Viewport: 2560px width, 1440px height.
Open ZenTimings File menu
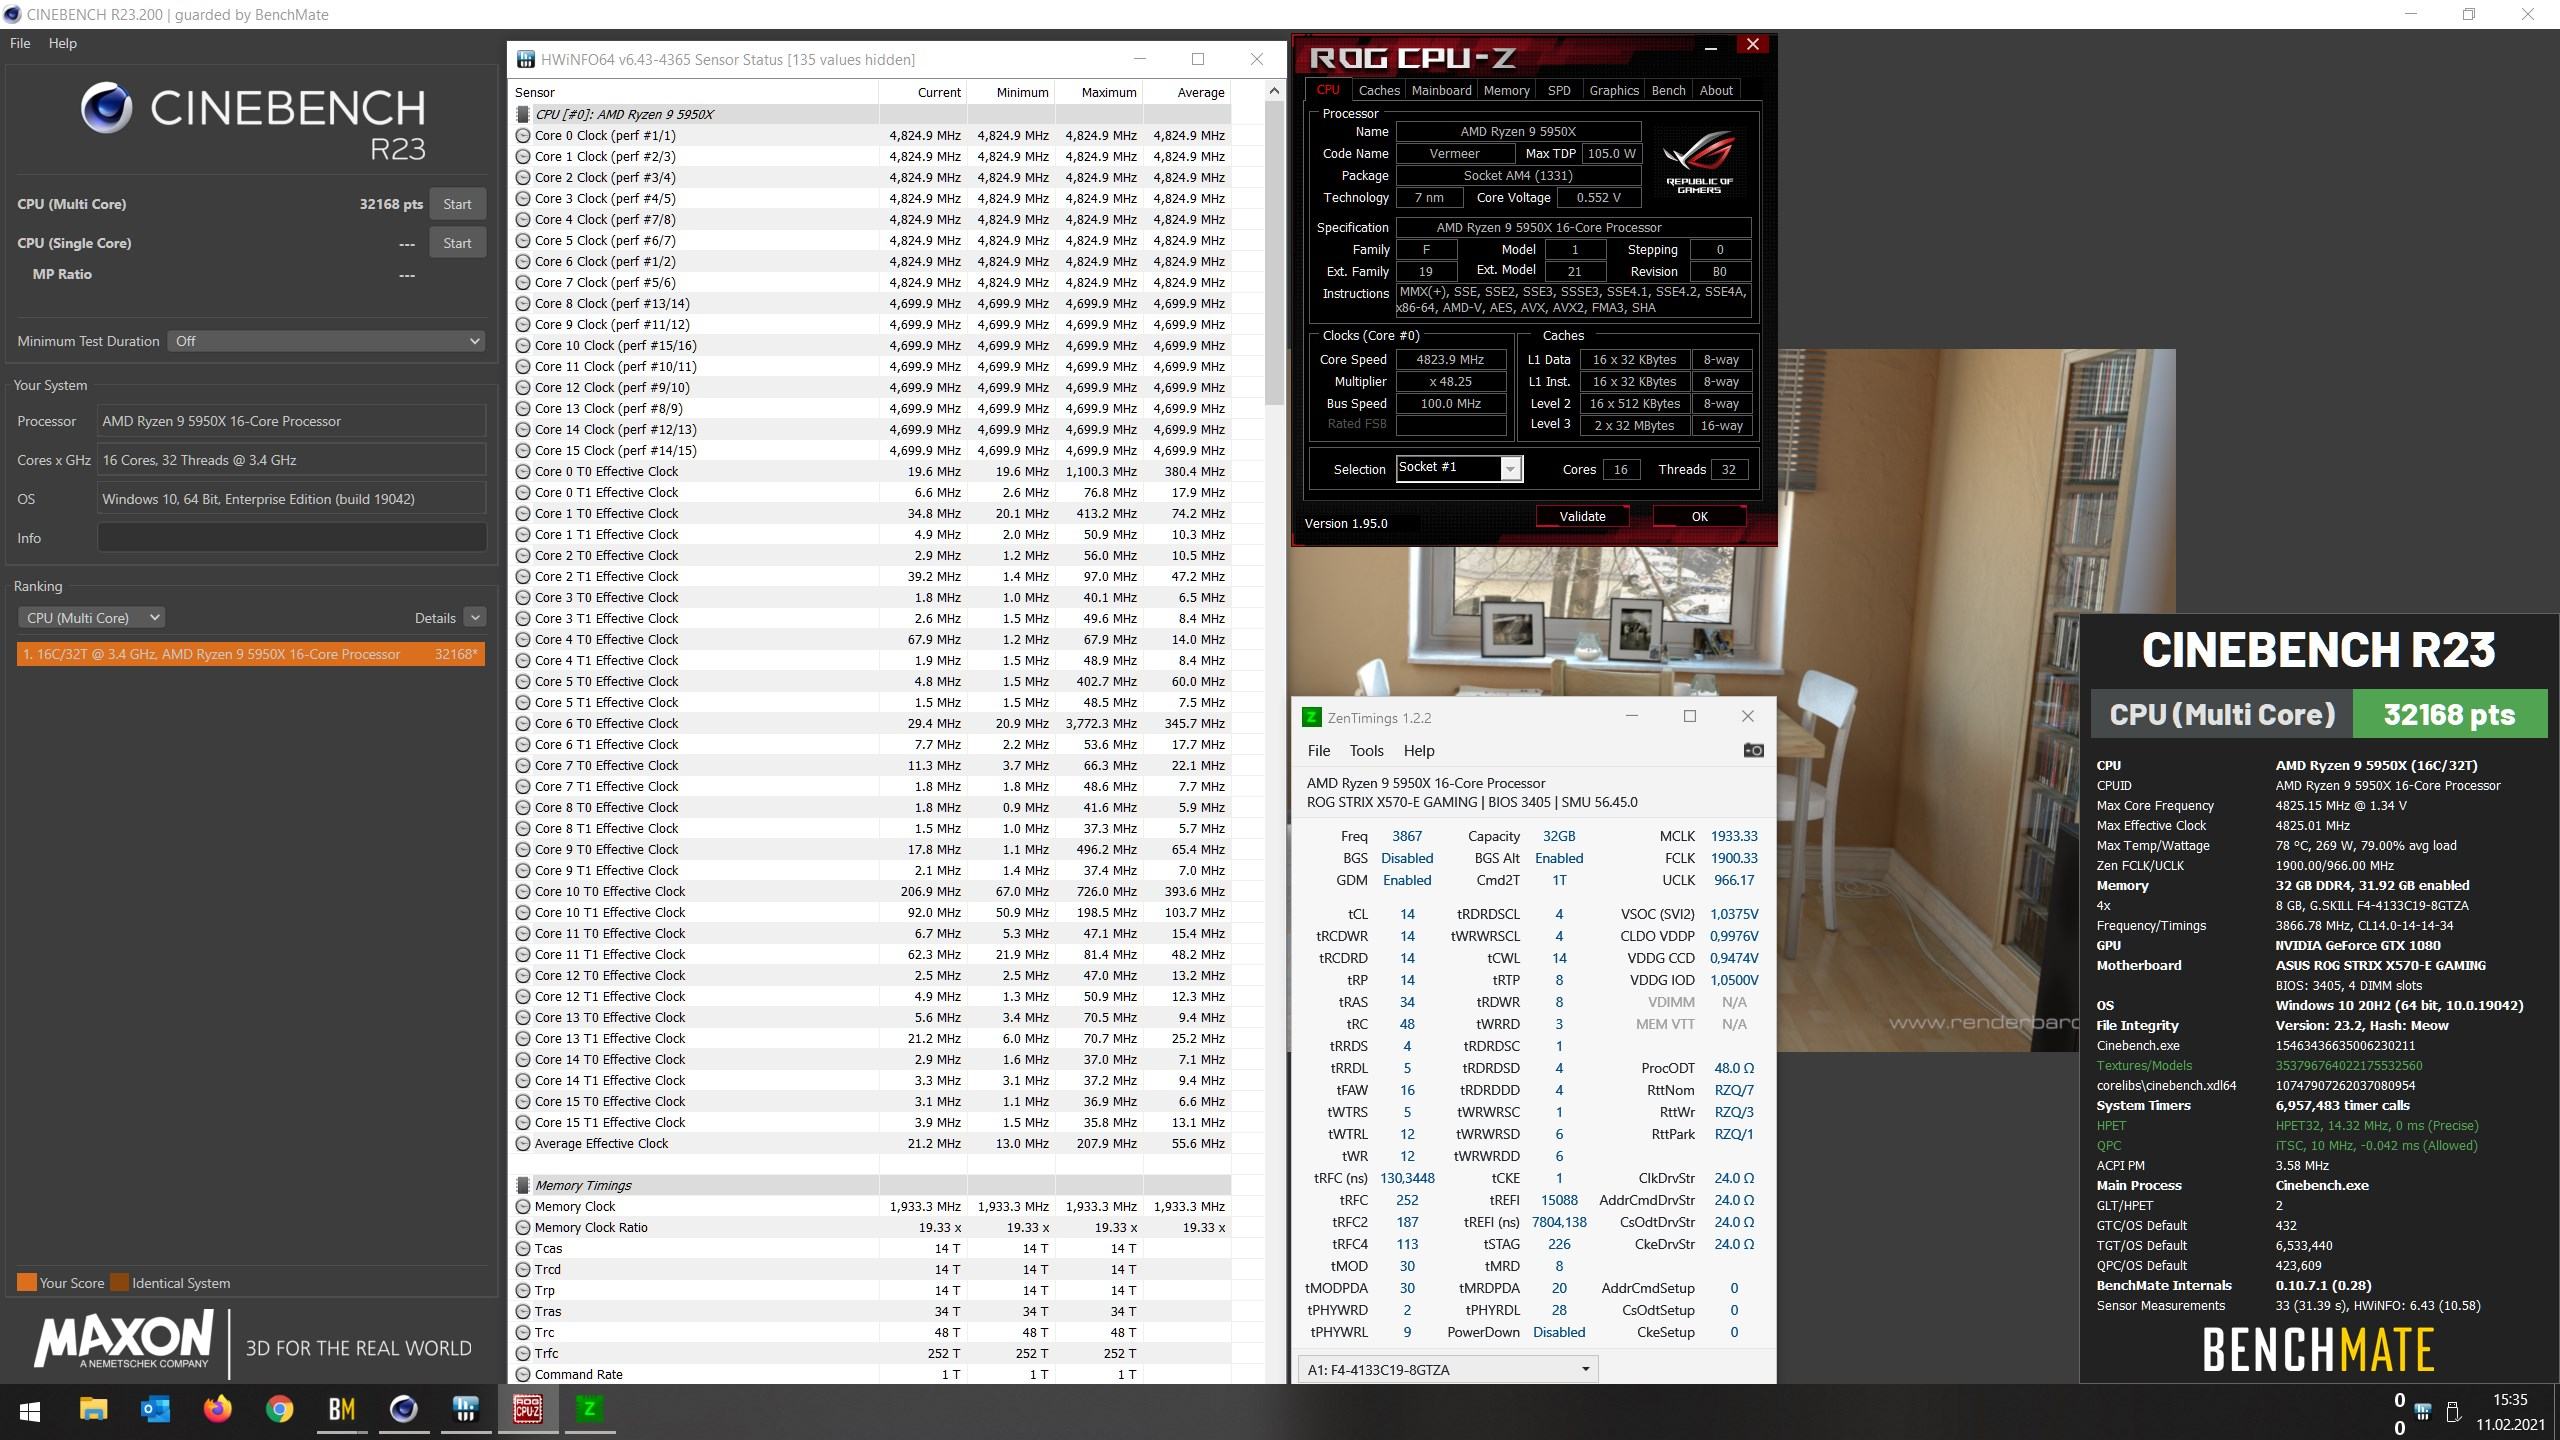[x=1319, y=750]
